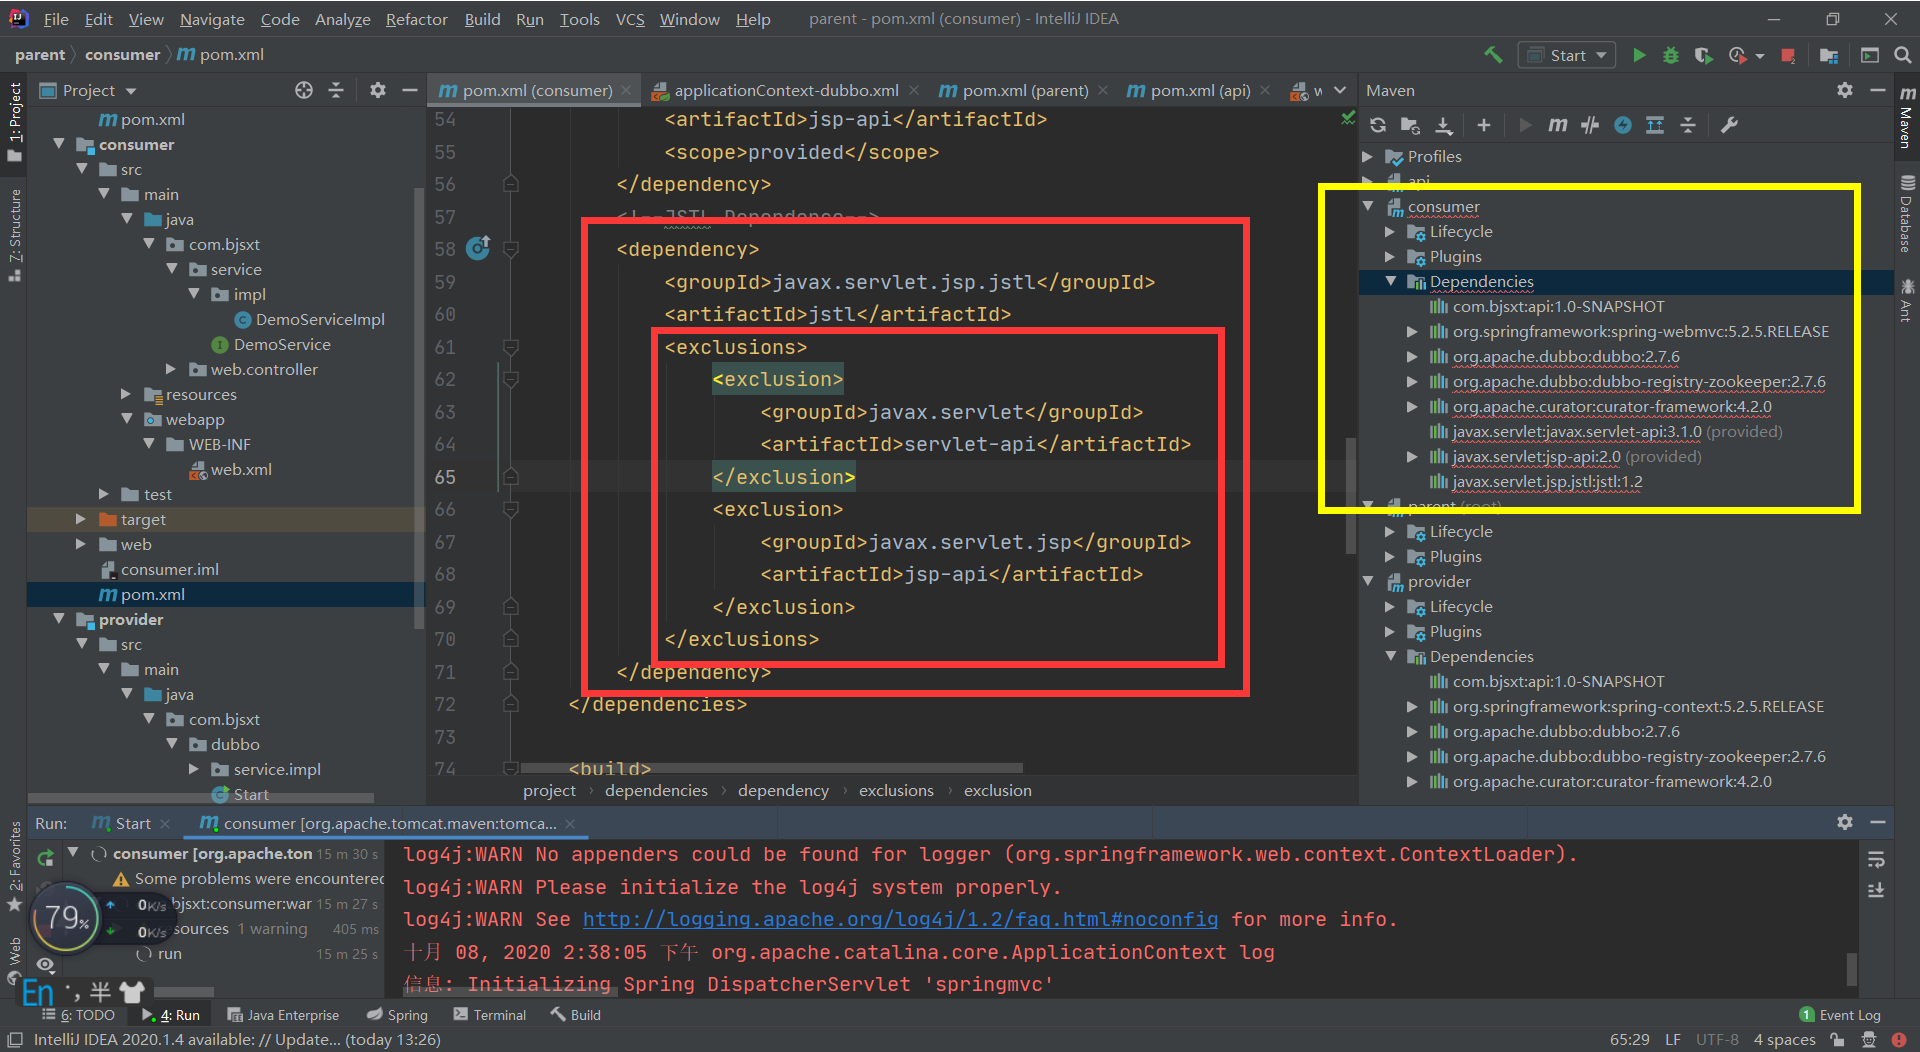Open Maven panel gear options
This screenshot has width=1920, height=1052.
[1845, 90]
